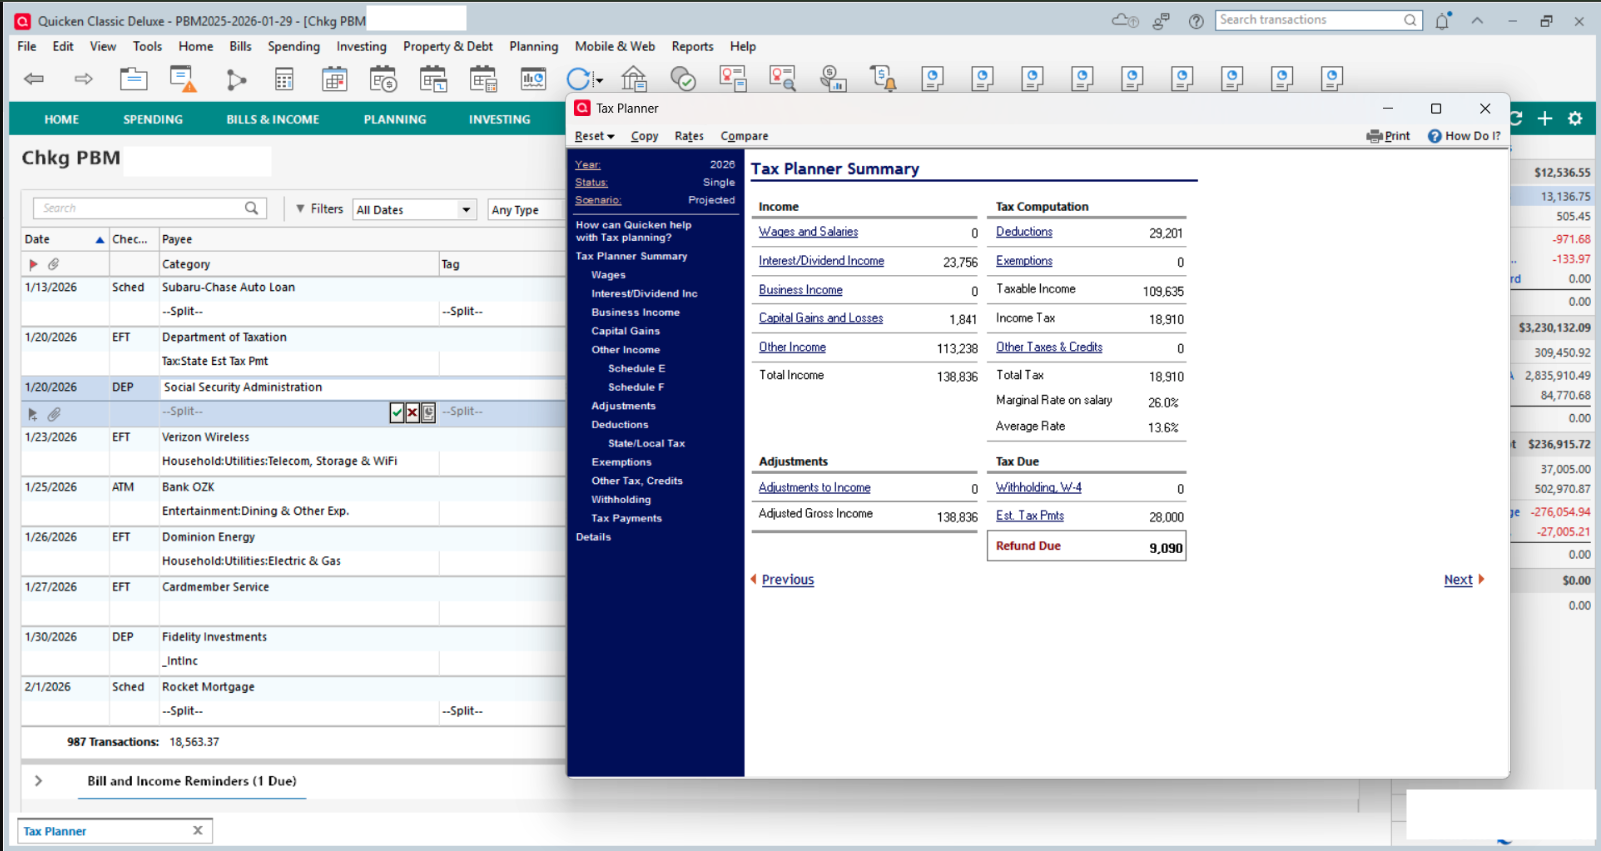The image size is (1601, 851).
Task: Click the plus add icon in register header
Action: [x=1545, y=119]
